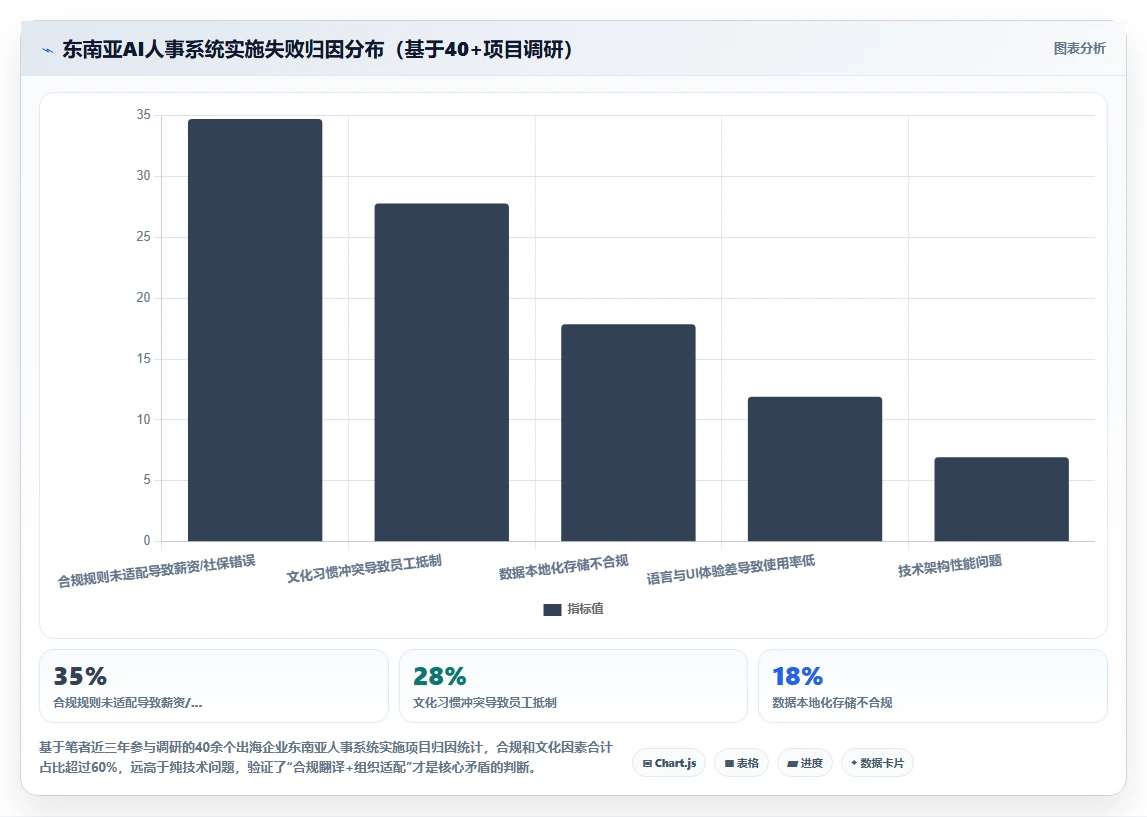Click axis label 合规规则未适配导致薪资/社保错误

click(157, 571)
